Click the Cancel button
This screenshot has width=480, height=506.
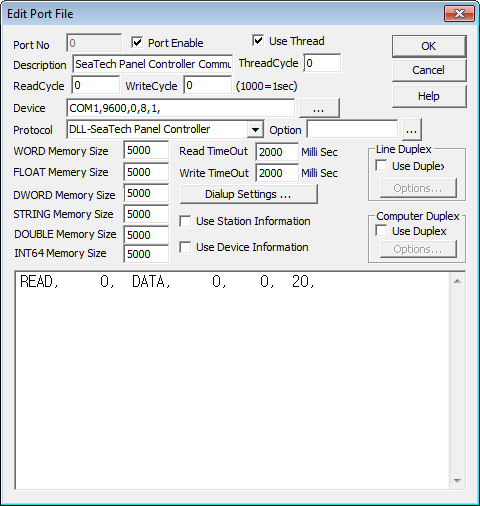(x=429, y=70)
